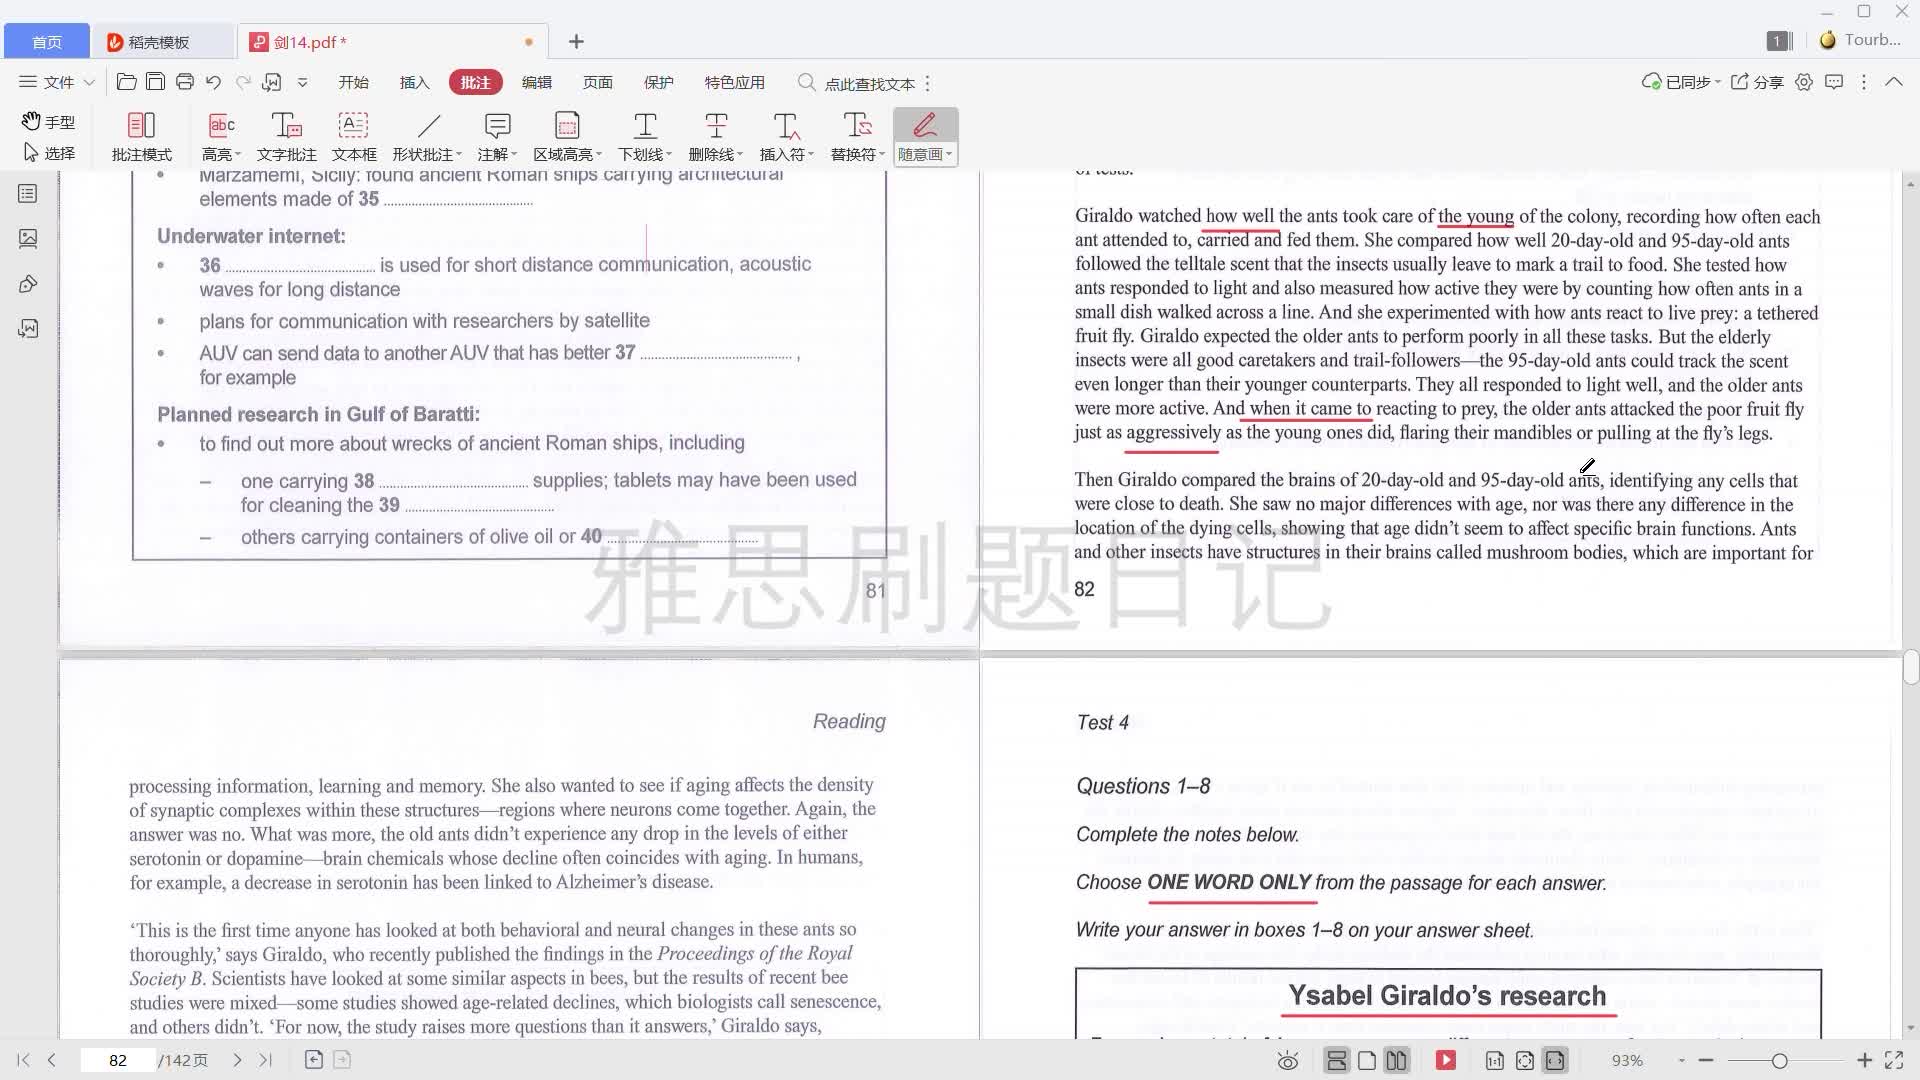The image size is (1920, 1080).
Task: Open the image thumbnails panel in sidebar
Action: coord(28,239)
